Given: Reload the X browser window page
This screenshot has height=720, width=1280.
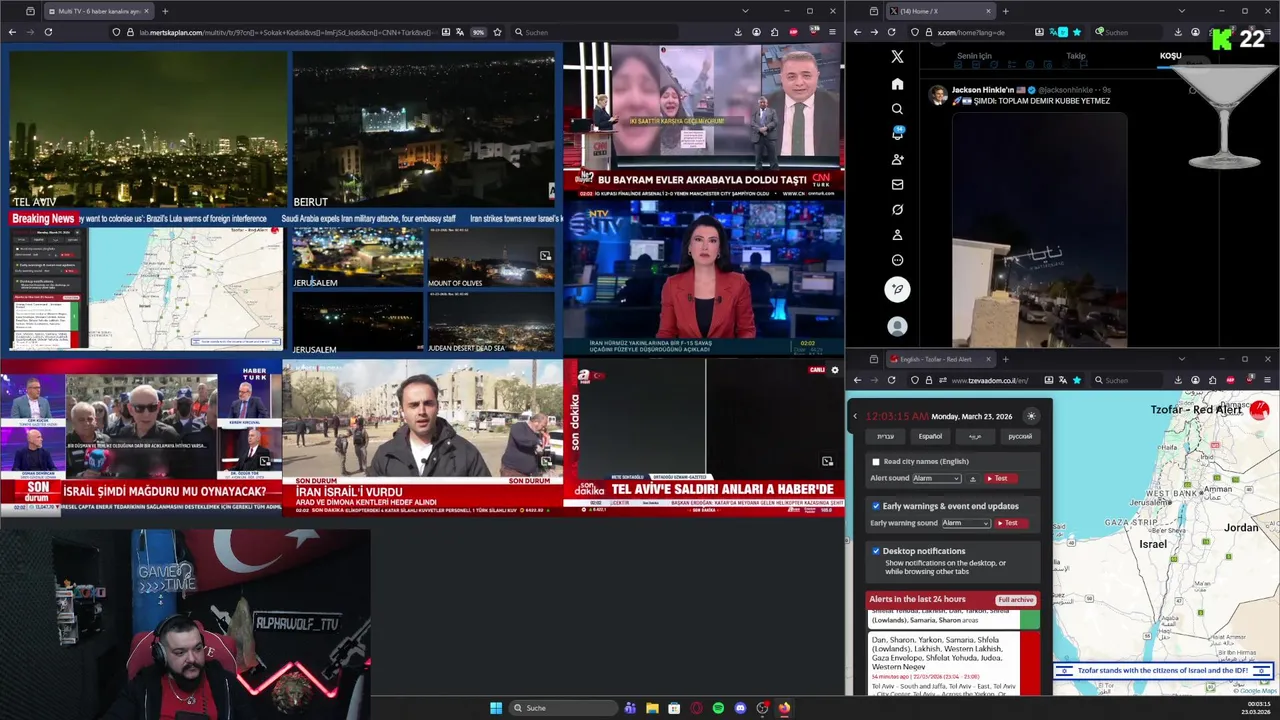Looking at the screenshot, I should coord(891,32).
